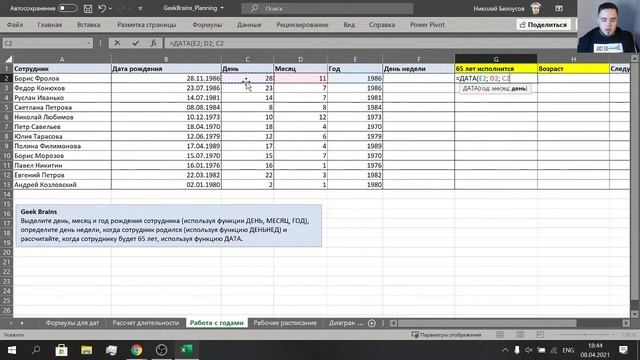Select column A header
The width and height of the screenshot is (640, 360).
[x=62, y=59]
